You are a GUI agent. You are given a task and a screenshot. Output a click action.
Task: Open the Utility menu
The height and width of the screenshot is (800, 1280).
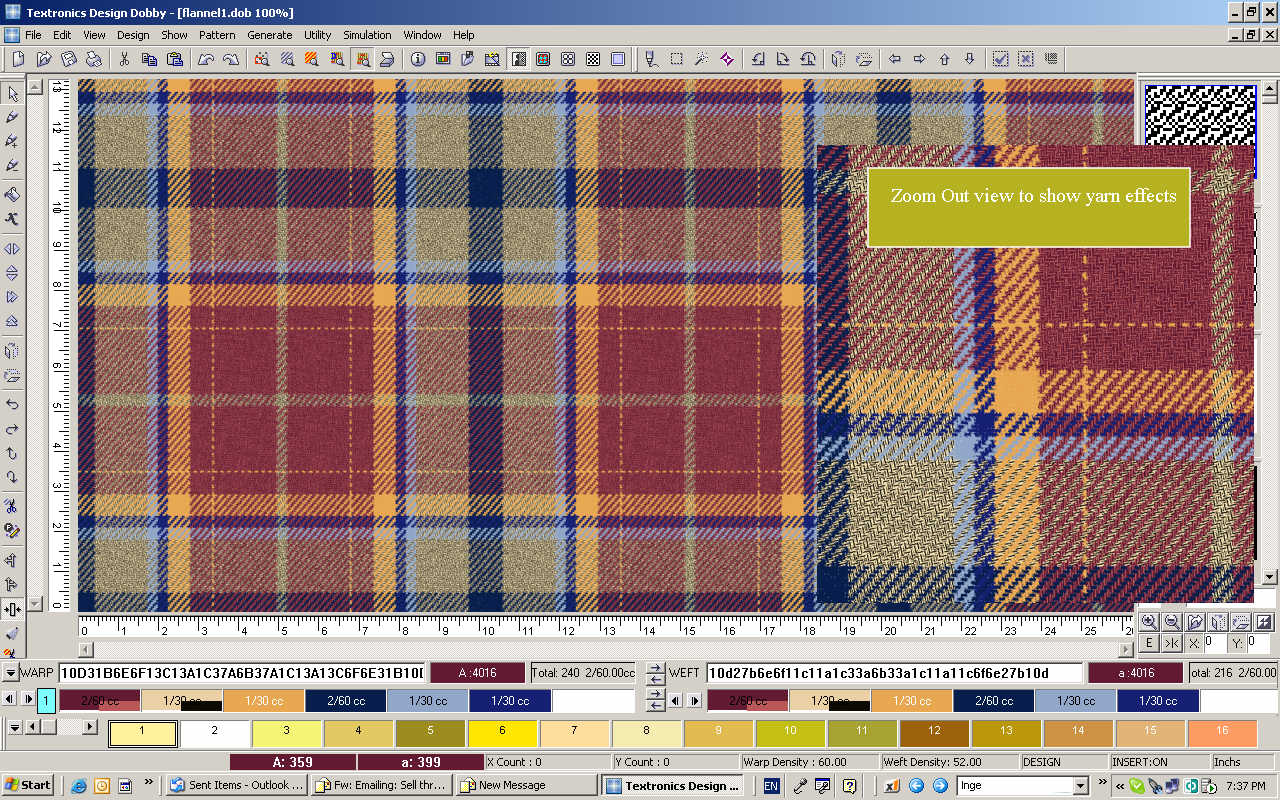click(317, 35)
